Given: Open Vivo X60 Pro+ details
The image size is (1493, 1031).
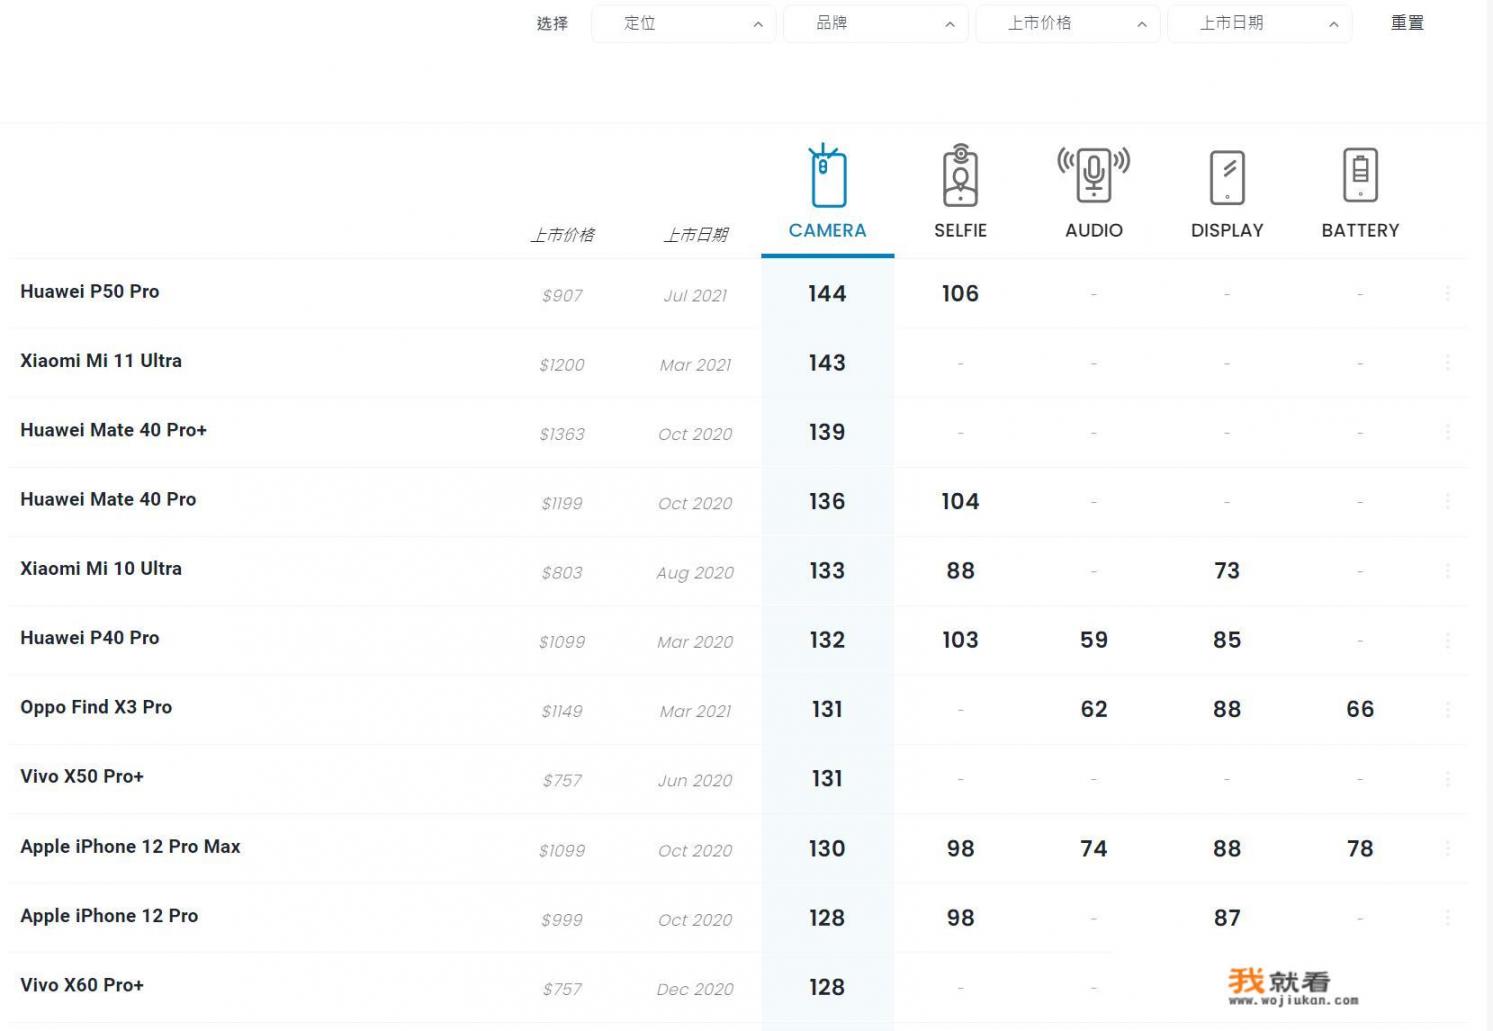Looking at the screenshot, I should coord(82,985).
